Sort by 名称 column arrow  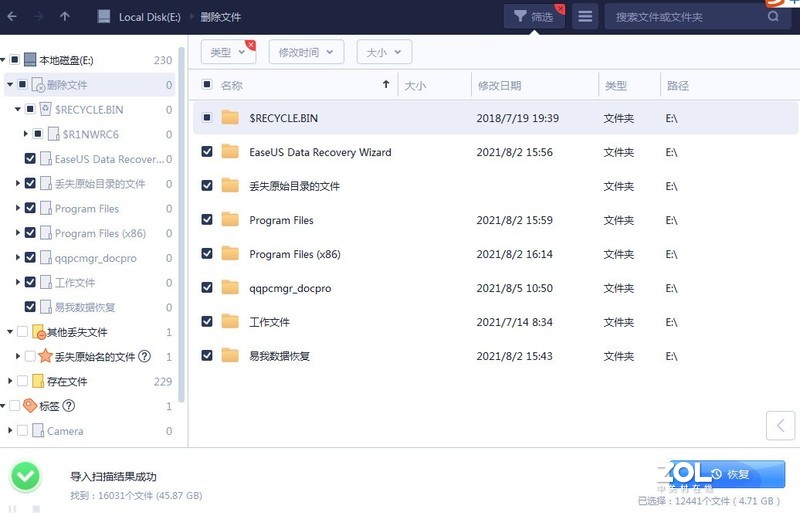(x=386, y=84)
